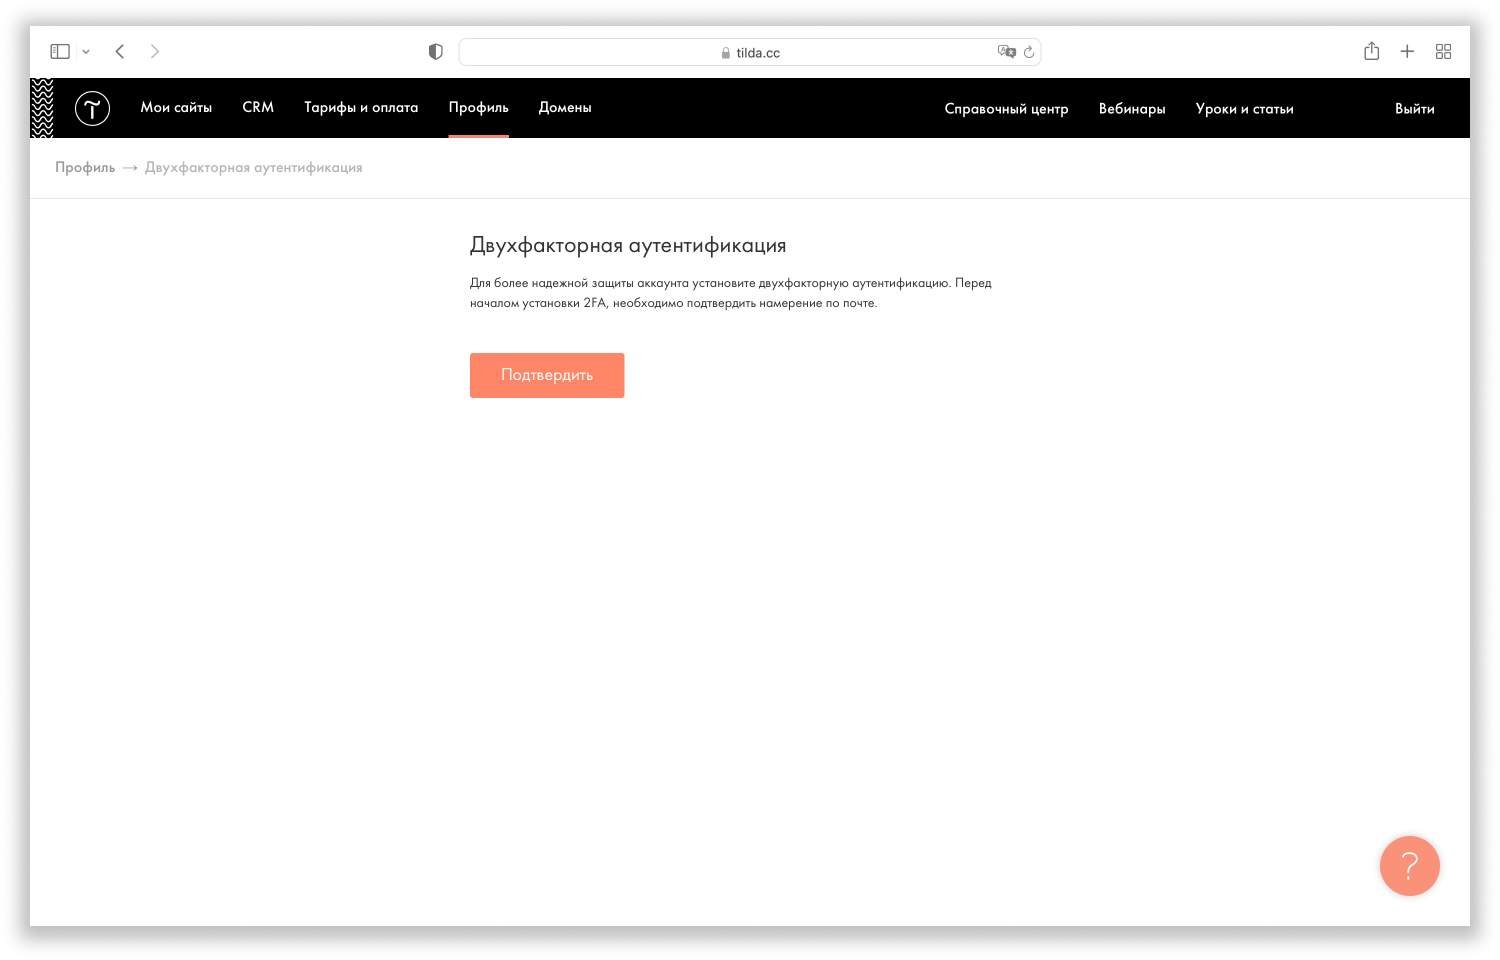
Task: Reload the page with the refresh icon
Action: (1029, 52)
